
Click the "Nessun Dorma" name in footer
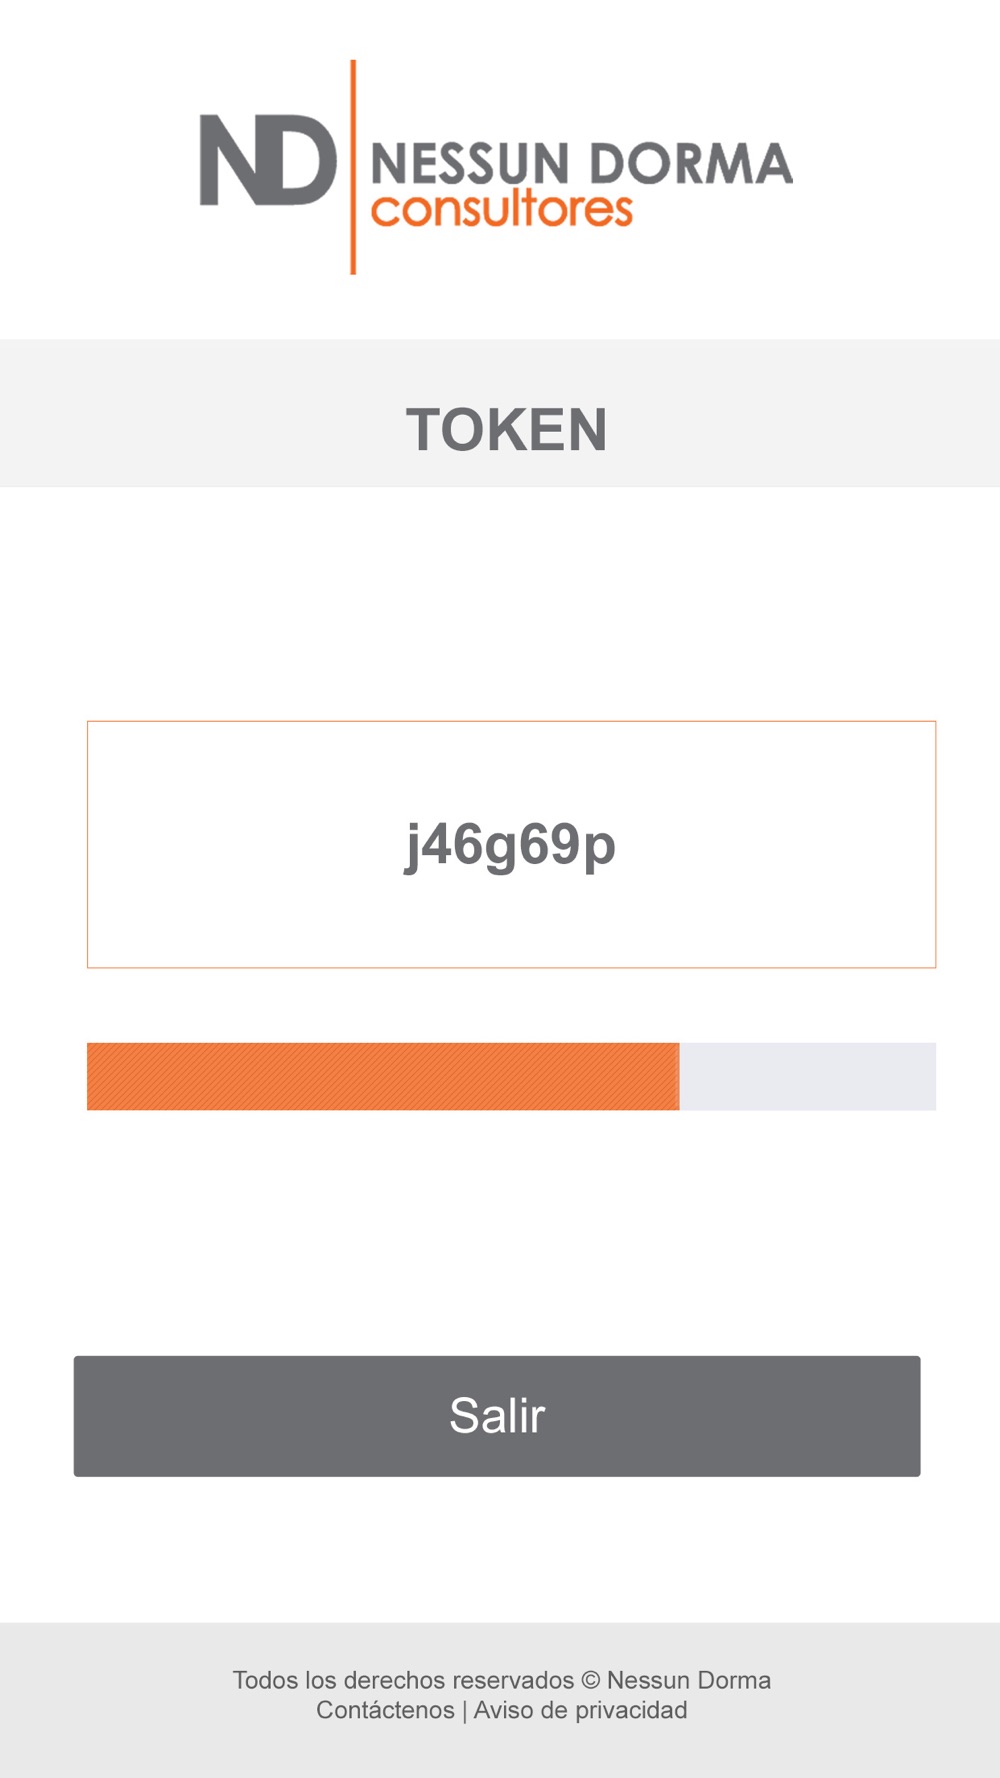[689, 1680]
